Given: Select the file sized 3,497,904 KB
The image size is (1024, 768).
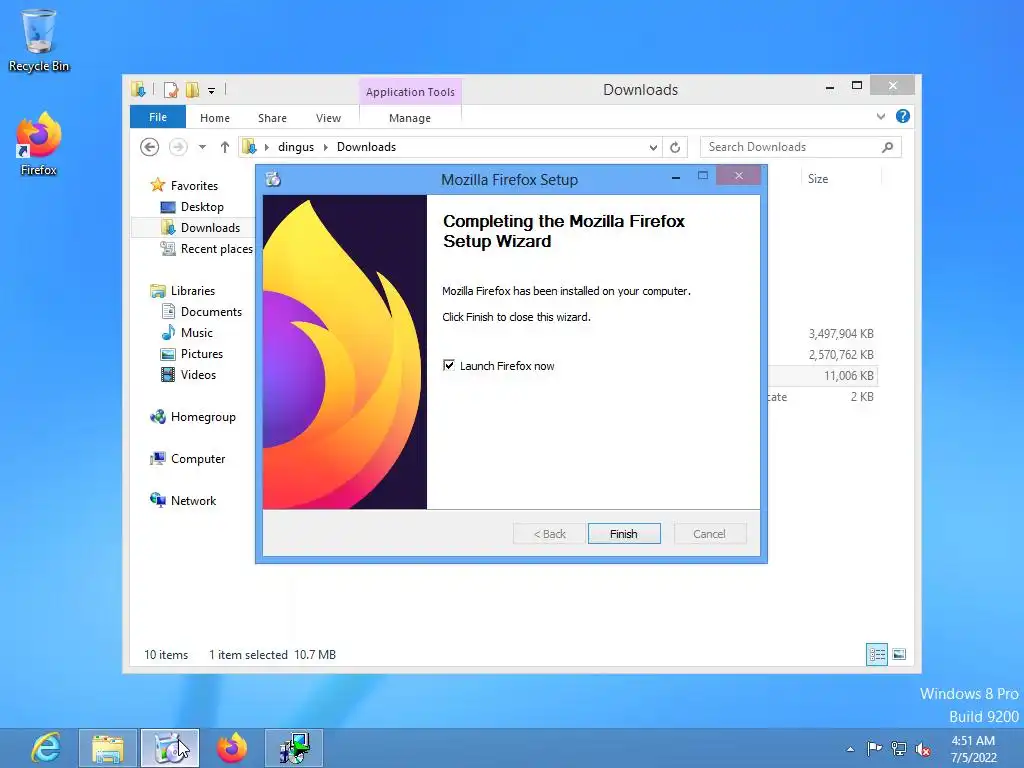Looking at the screenshot, I should coord(840,334).
